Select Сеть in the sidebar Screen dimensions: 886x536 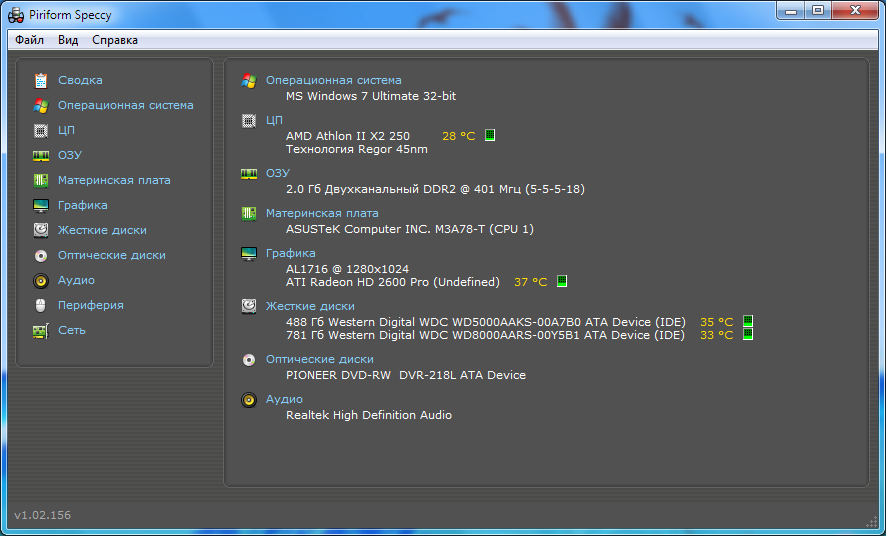[72, 330]
